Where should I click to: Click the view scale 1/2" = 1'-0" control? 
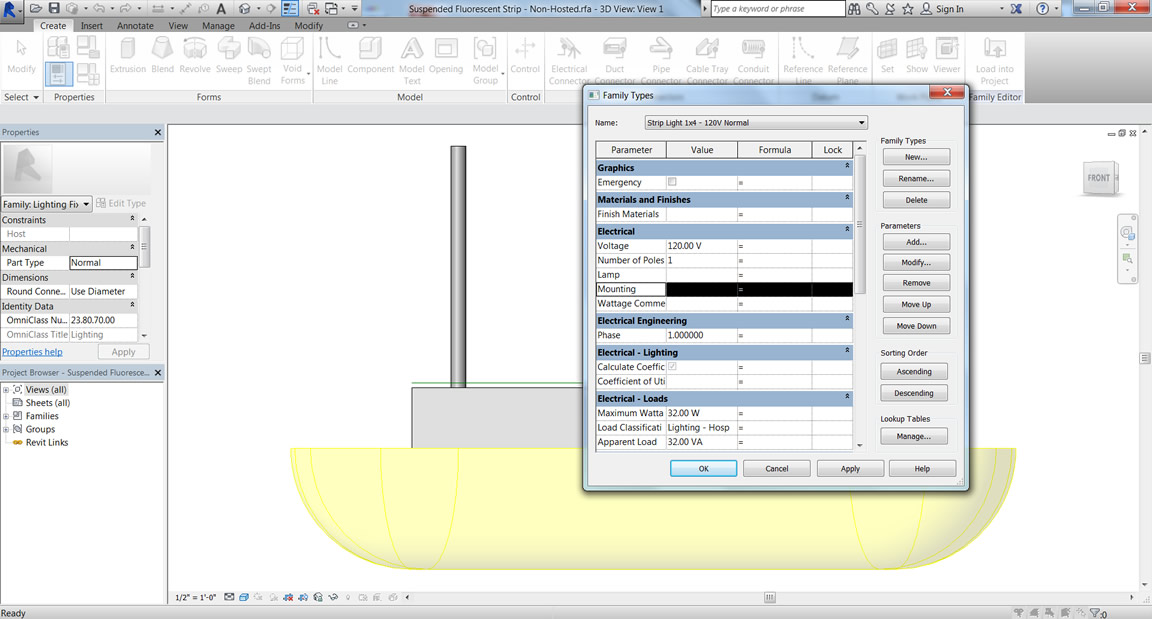195,598
